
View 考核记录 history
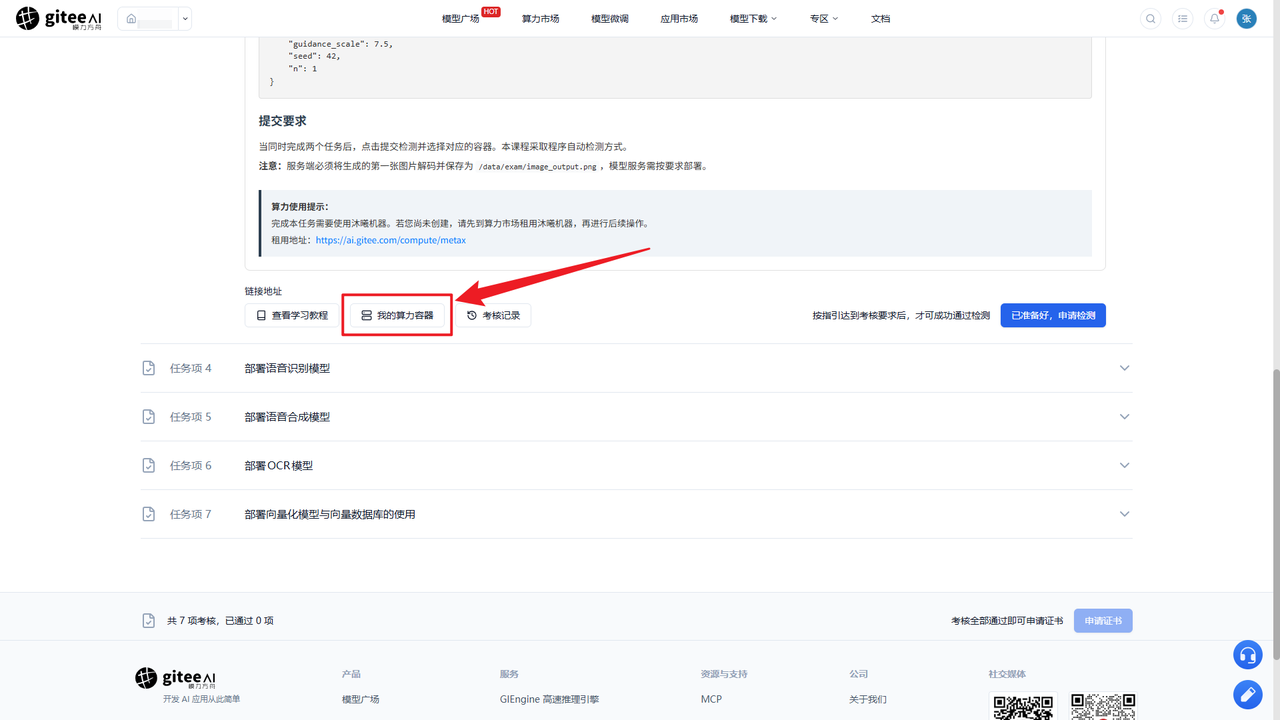(x=493, y=315)
